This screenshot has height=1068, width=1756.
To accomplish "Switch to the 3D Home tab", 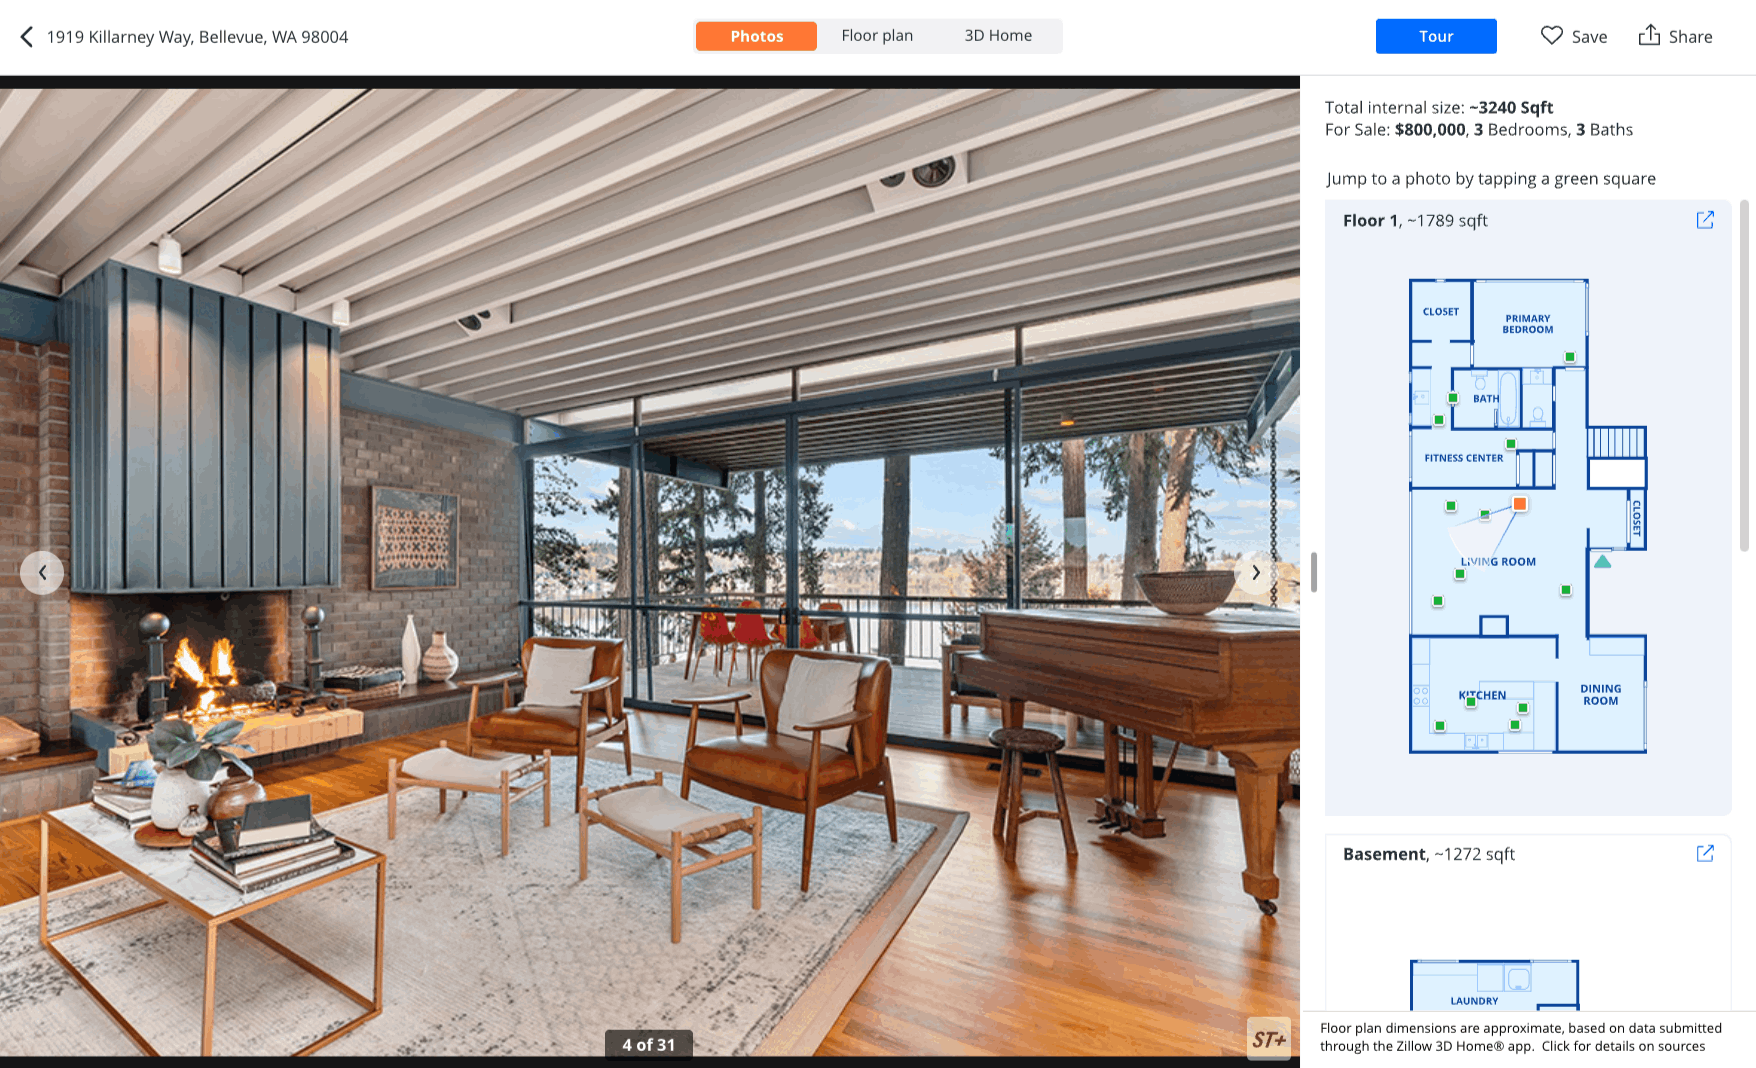I will [x=998, y=36].
